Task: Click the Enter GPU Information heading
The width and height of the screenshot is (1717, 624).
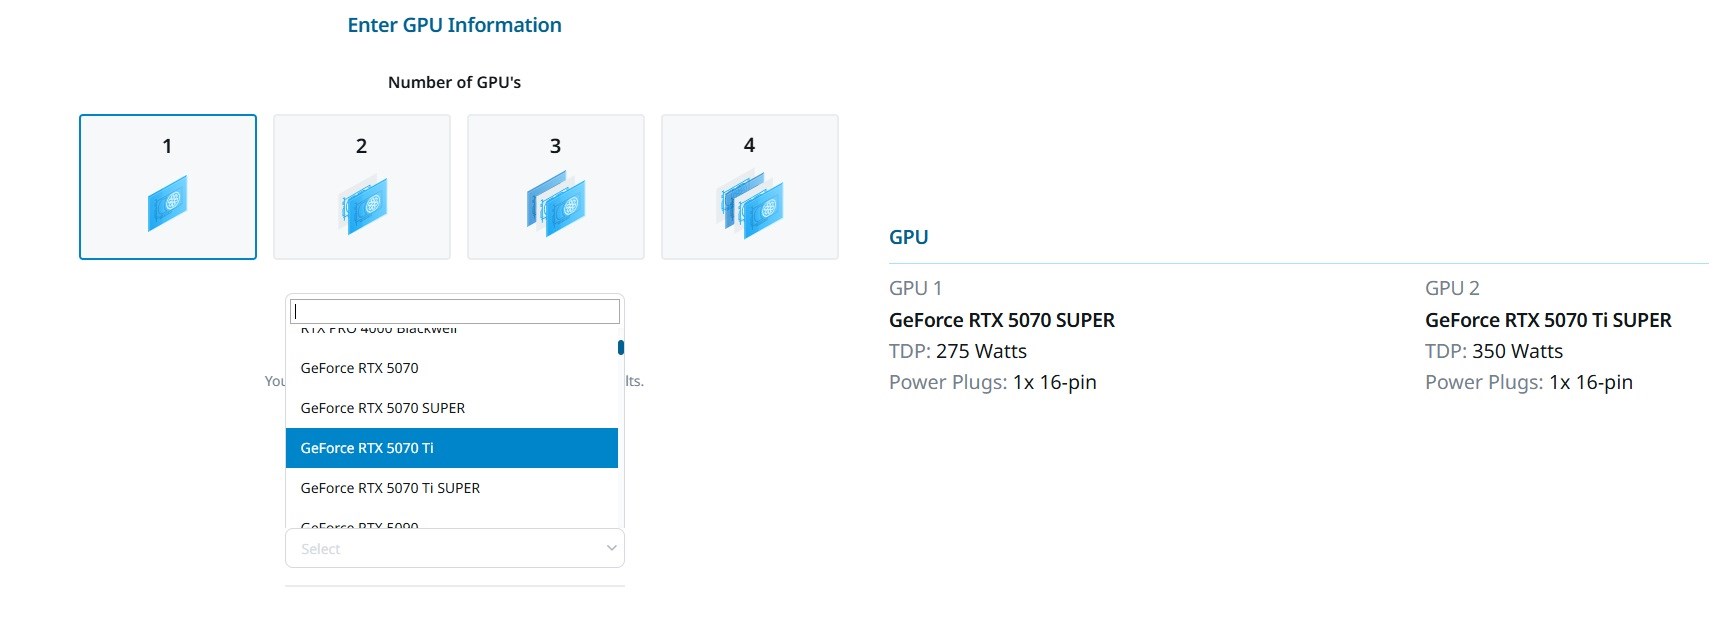Action: [455, 25]
